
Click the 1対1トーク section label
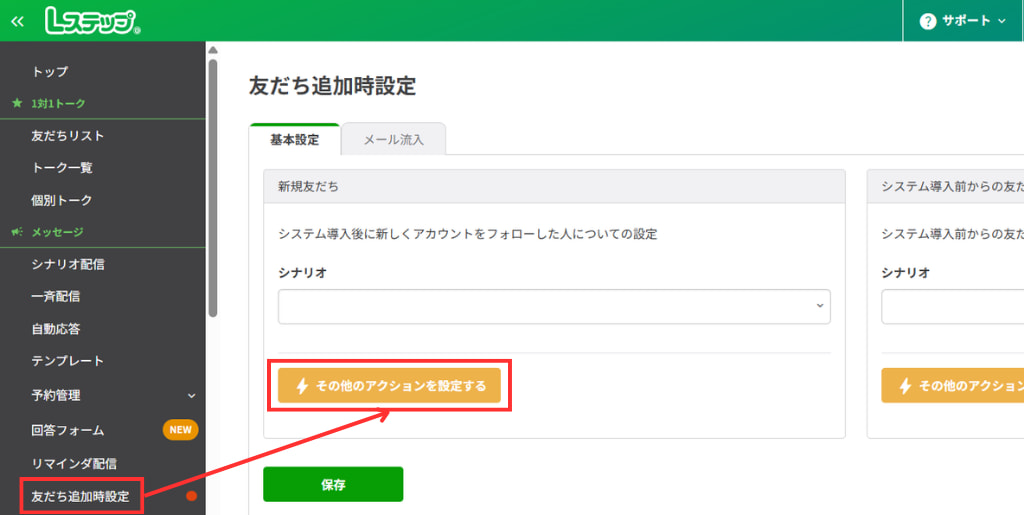pos(58,103)
